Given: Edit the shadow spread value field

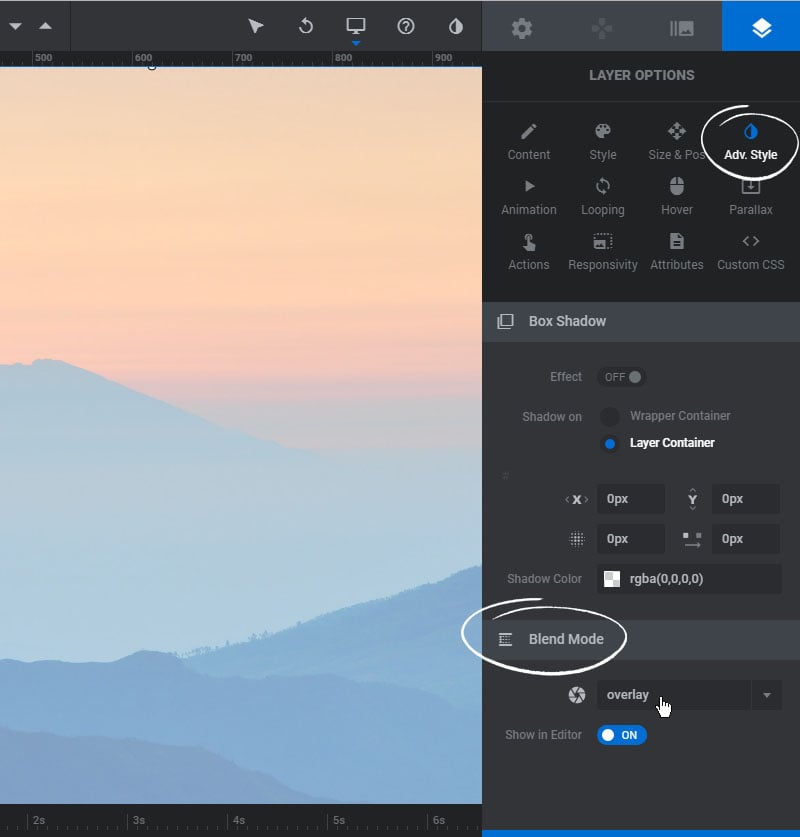Looking at the screenshot, I should pos(746,539).
